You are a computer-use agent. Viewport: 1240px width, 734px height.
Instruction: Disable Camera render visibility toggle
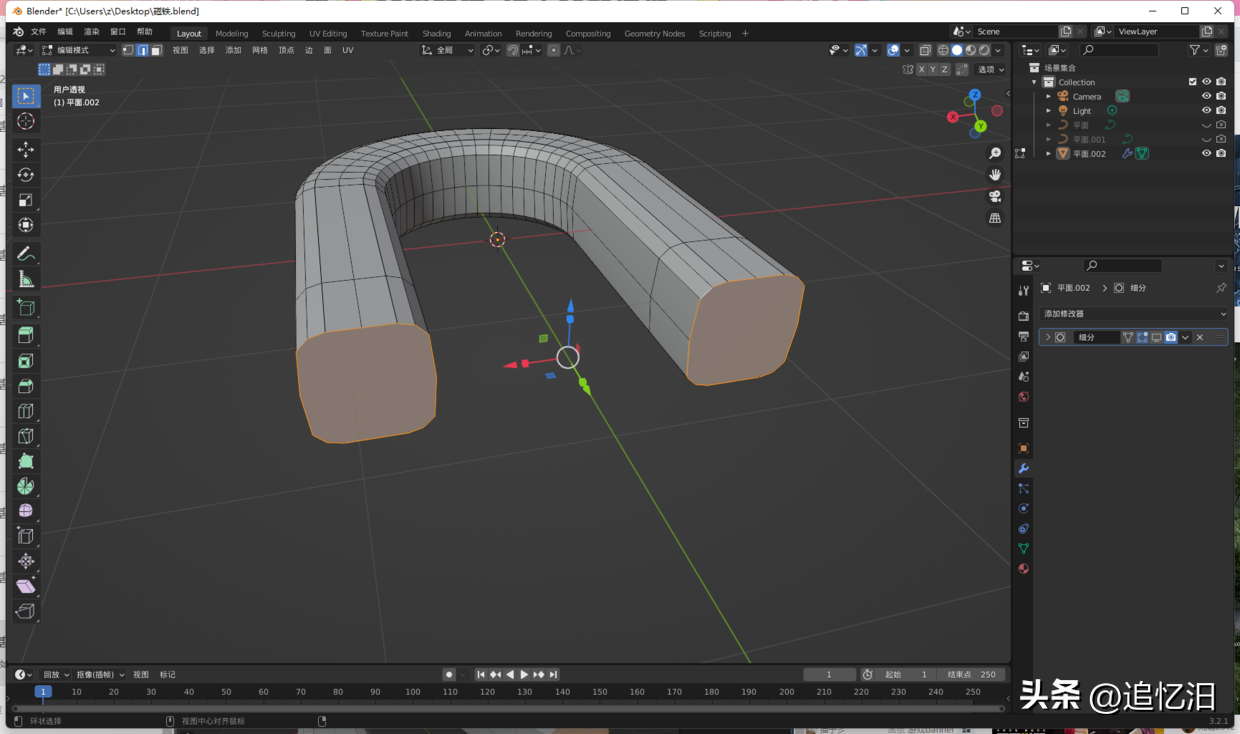1221,95
